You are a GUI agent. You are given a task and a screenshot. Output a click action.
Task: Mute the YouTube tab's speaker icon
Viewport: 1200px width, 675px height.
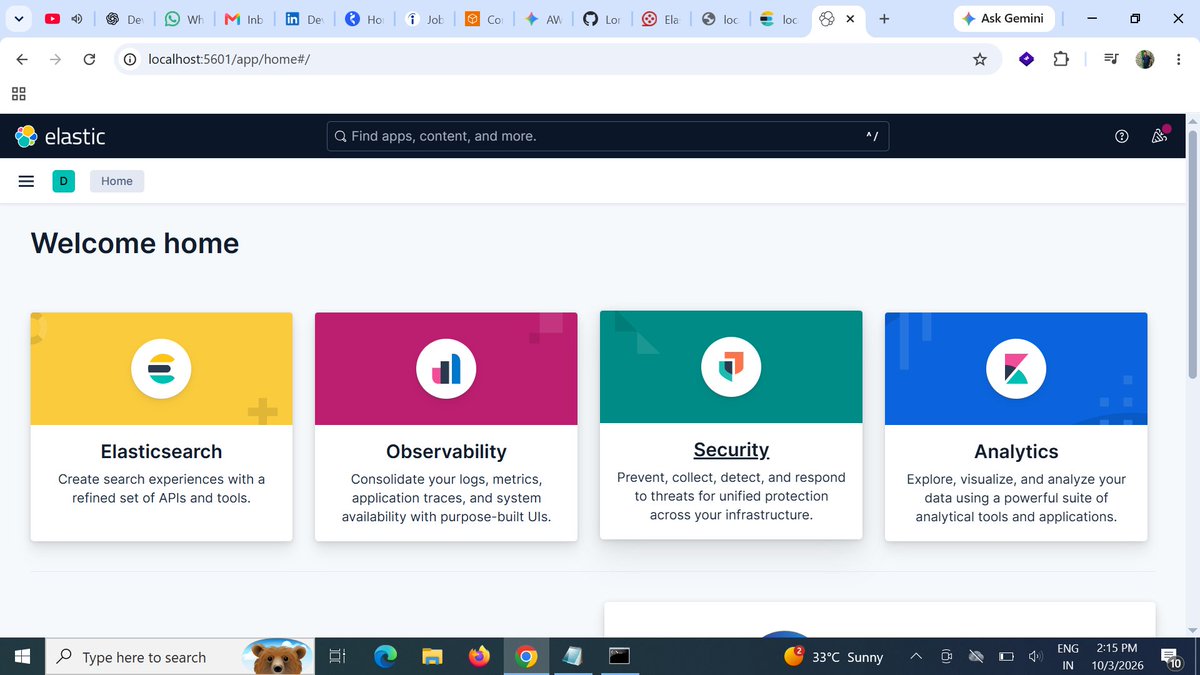click(x=77, y=19)
